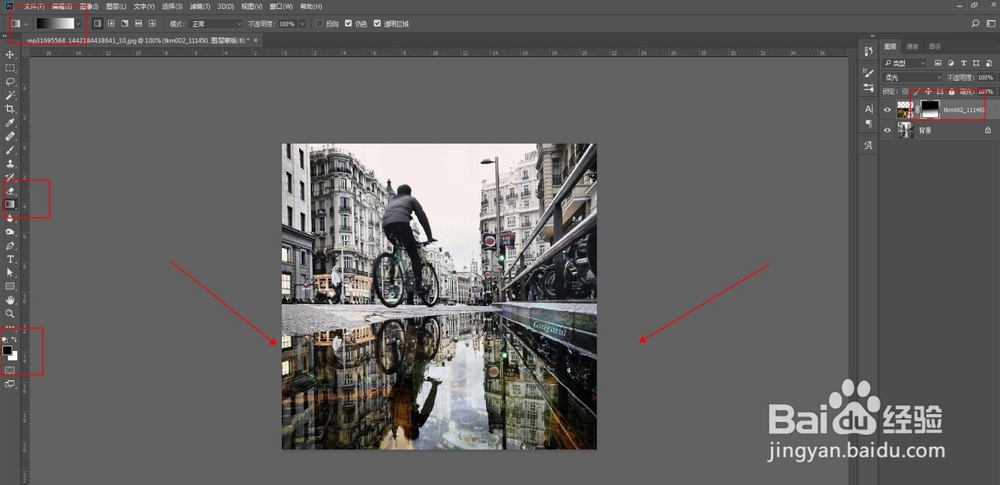Open the options bar opacity dropdown
Screen dimensions: 1000x485
tap(302, 24)
